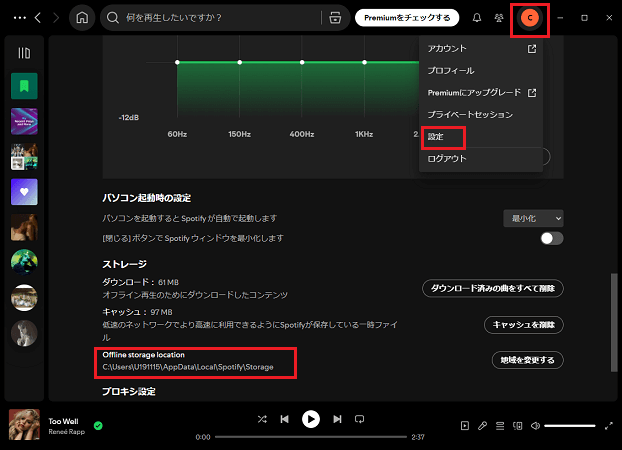Open the purple Liked Songs heart thumbnail

tap(24, 192)
